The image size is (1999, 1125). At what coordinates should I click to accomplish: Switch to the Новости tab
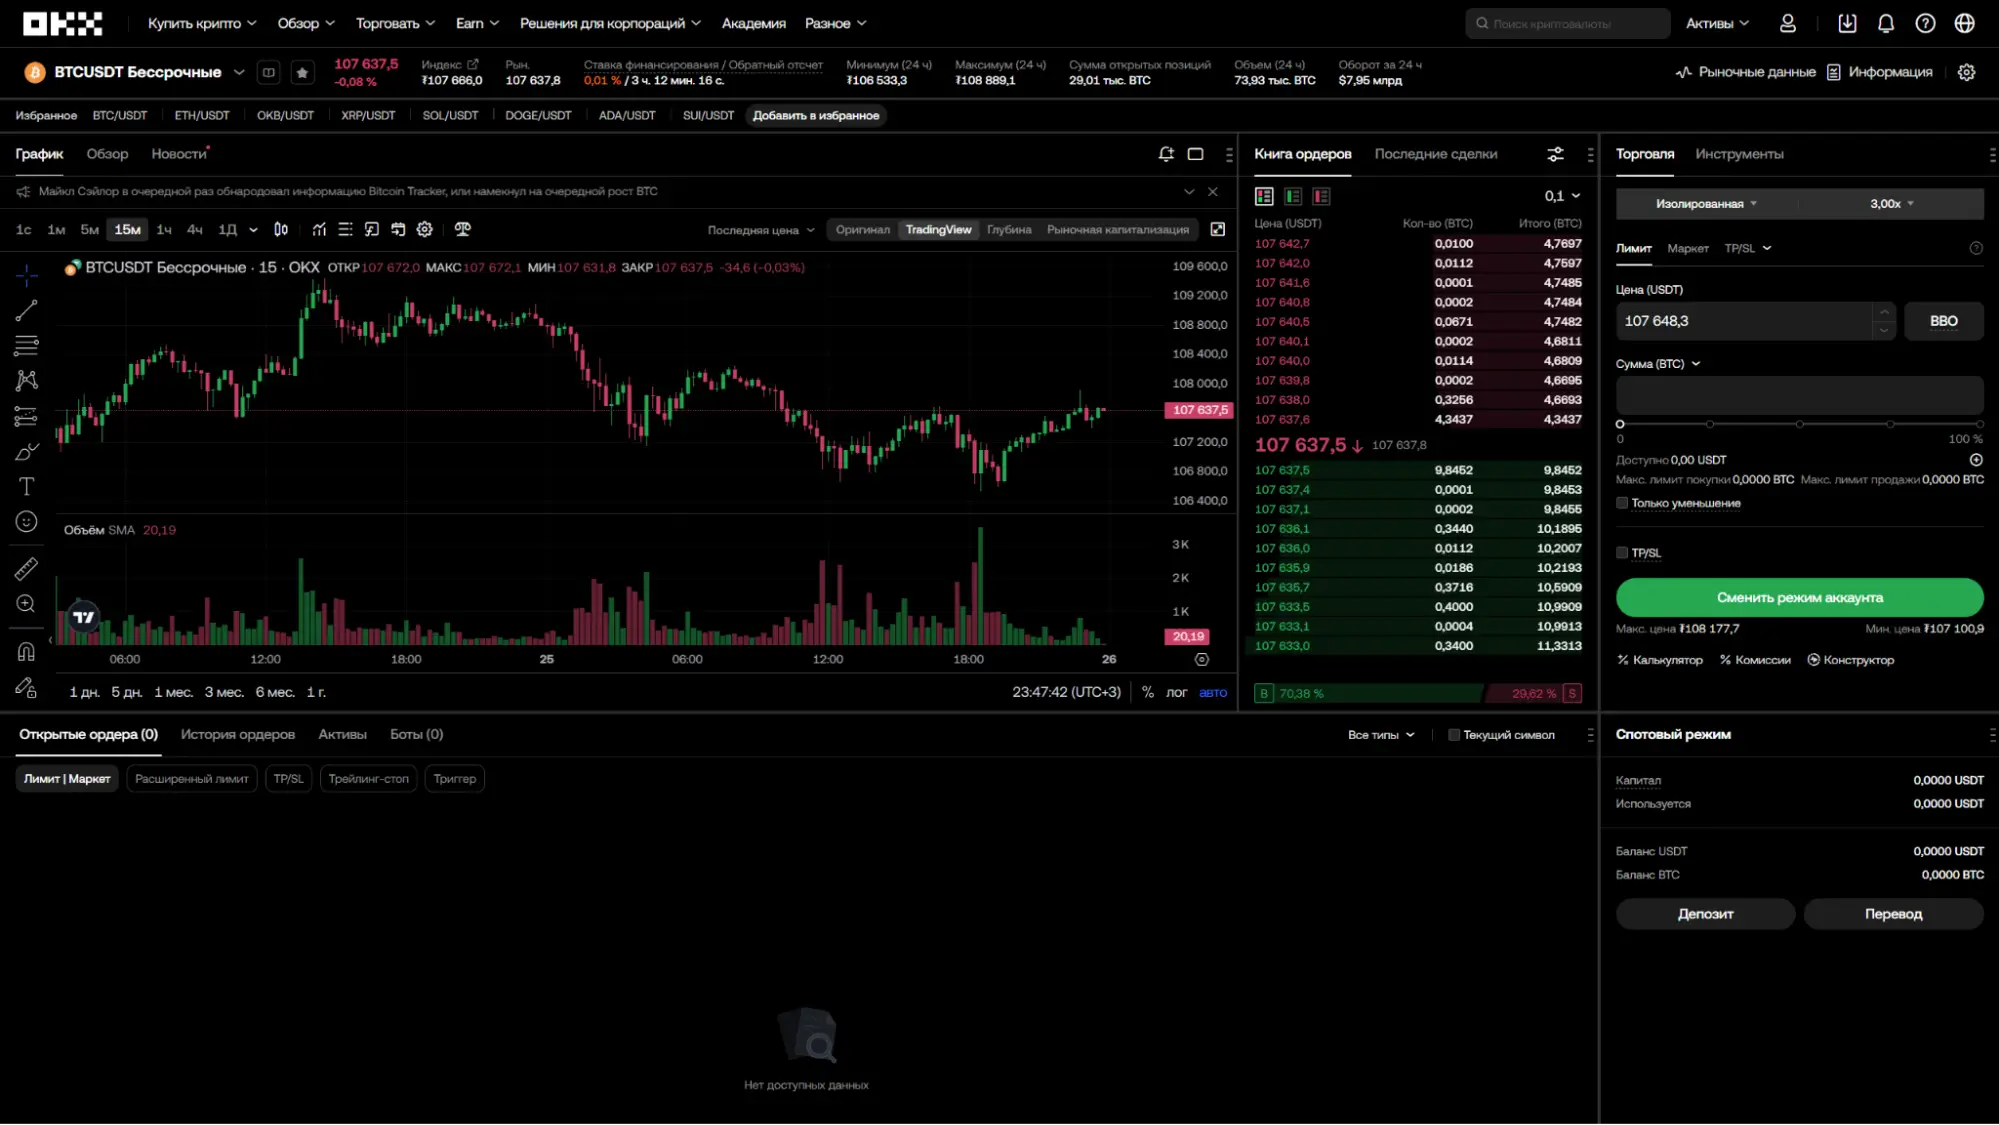pyautogui.click(x=178, y=154)
